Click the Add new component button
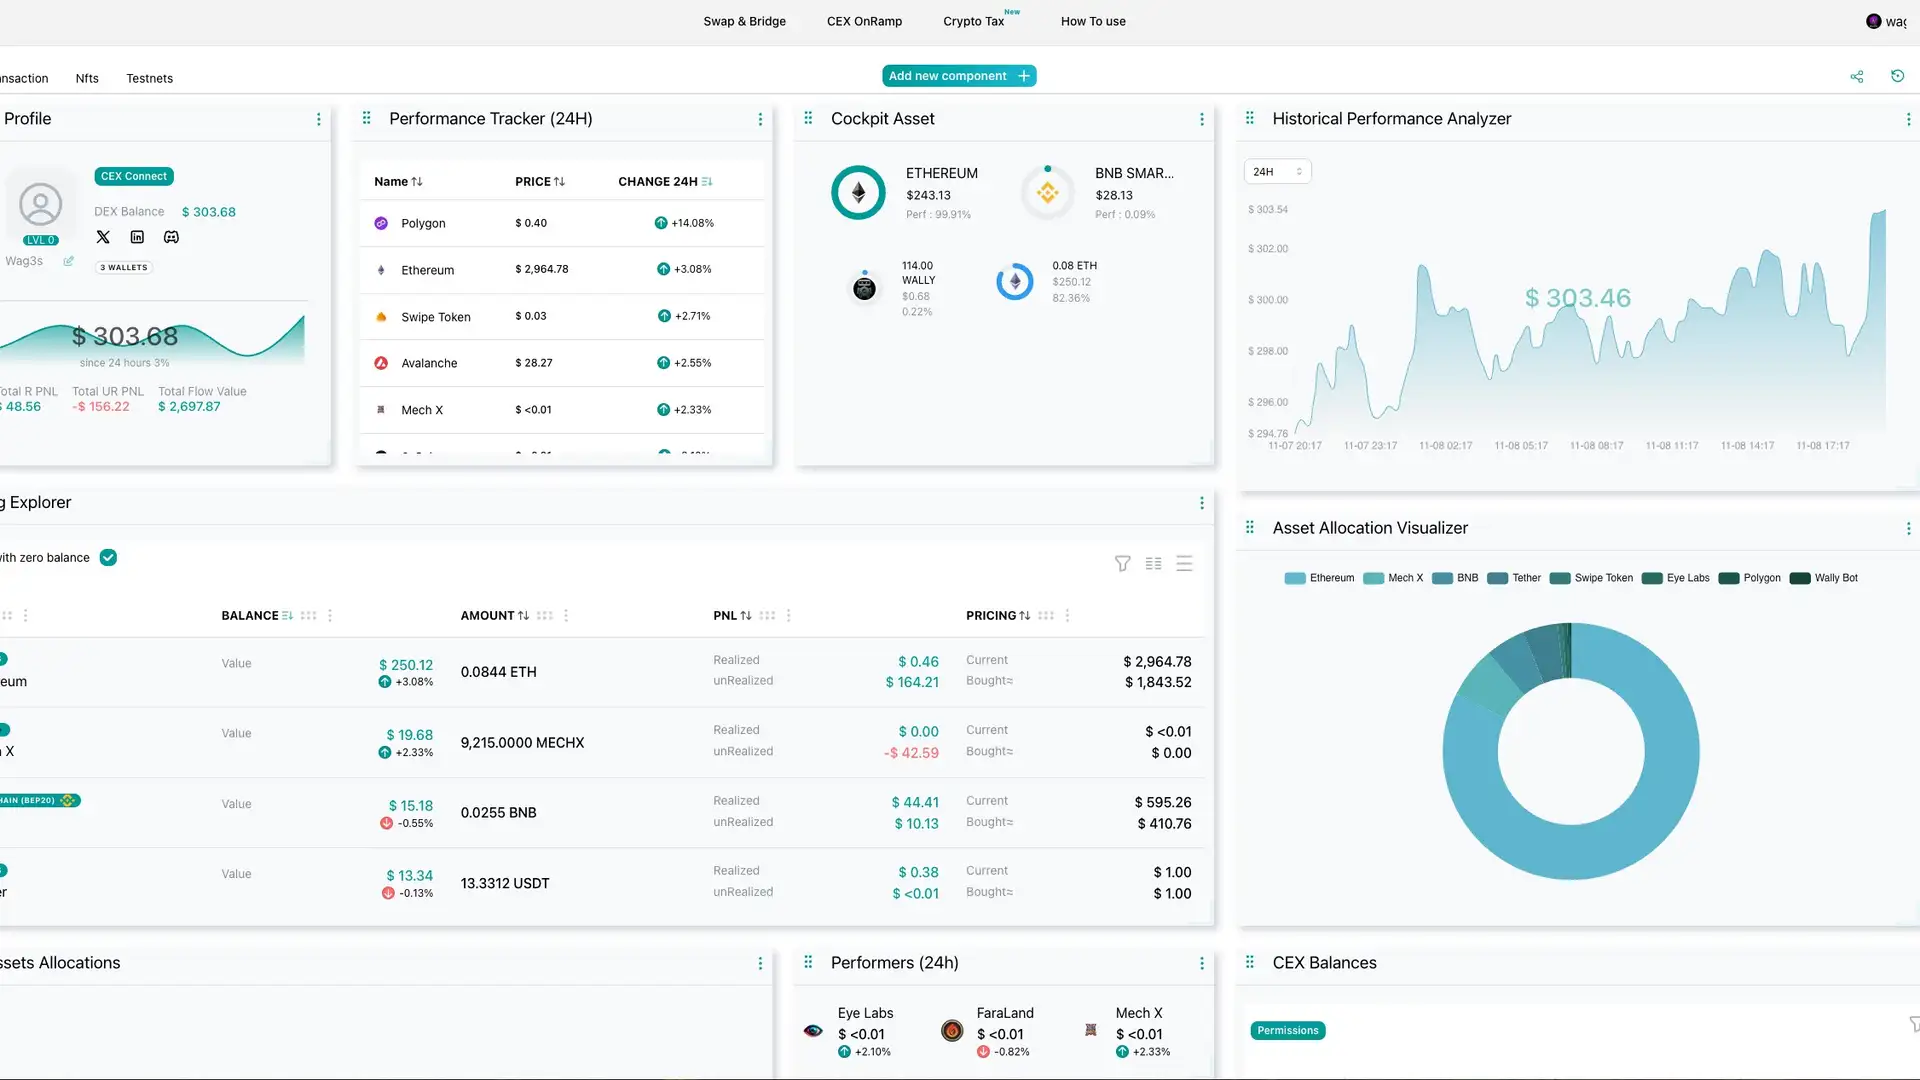The height and width of the screenshot is (1080, 1920). [959, 76]
